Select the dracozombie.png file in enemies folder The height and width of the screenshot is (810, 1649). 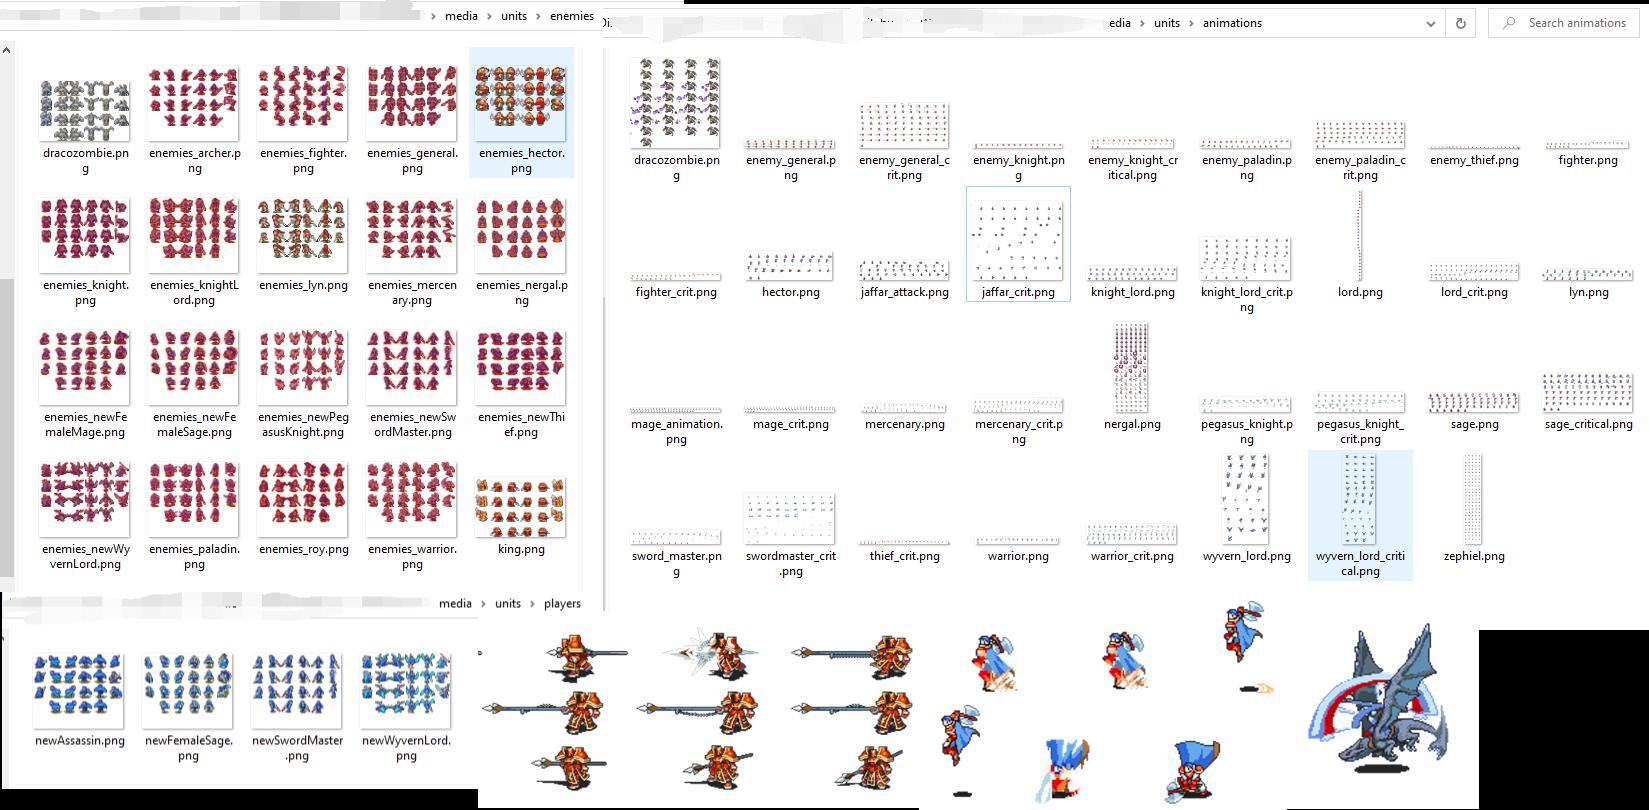coord(85,110)
